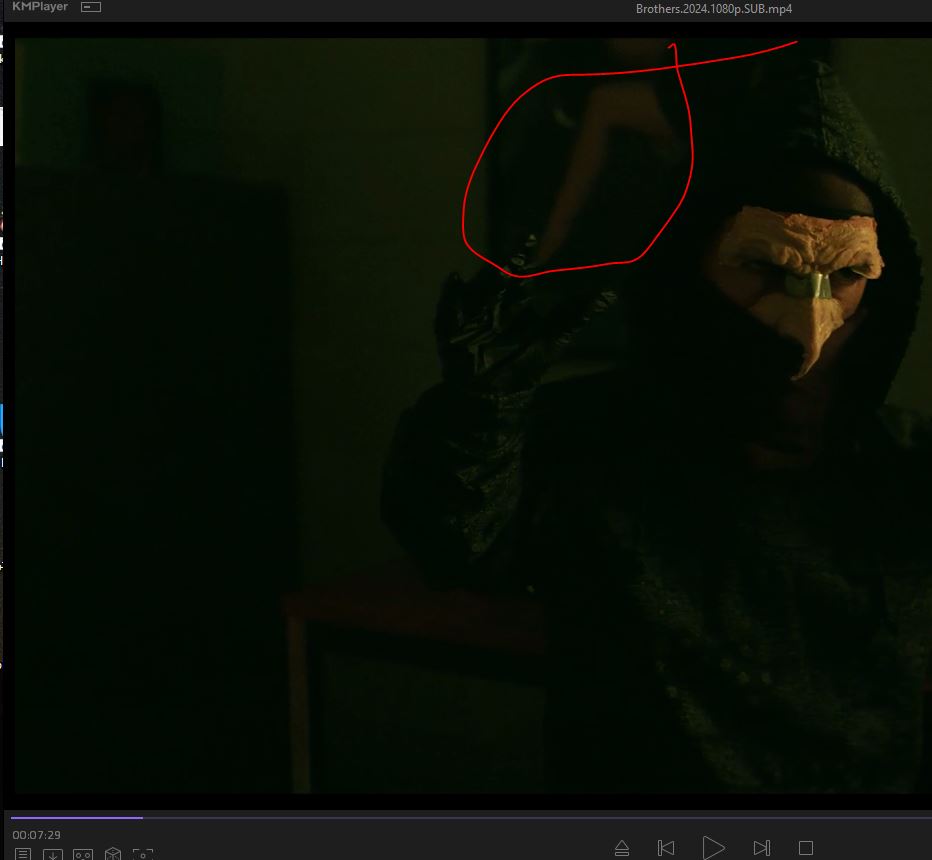
Task: Open the KMPlayer main menu
Action: 40,7
